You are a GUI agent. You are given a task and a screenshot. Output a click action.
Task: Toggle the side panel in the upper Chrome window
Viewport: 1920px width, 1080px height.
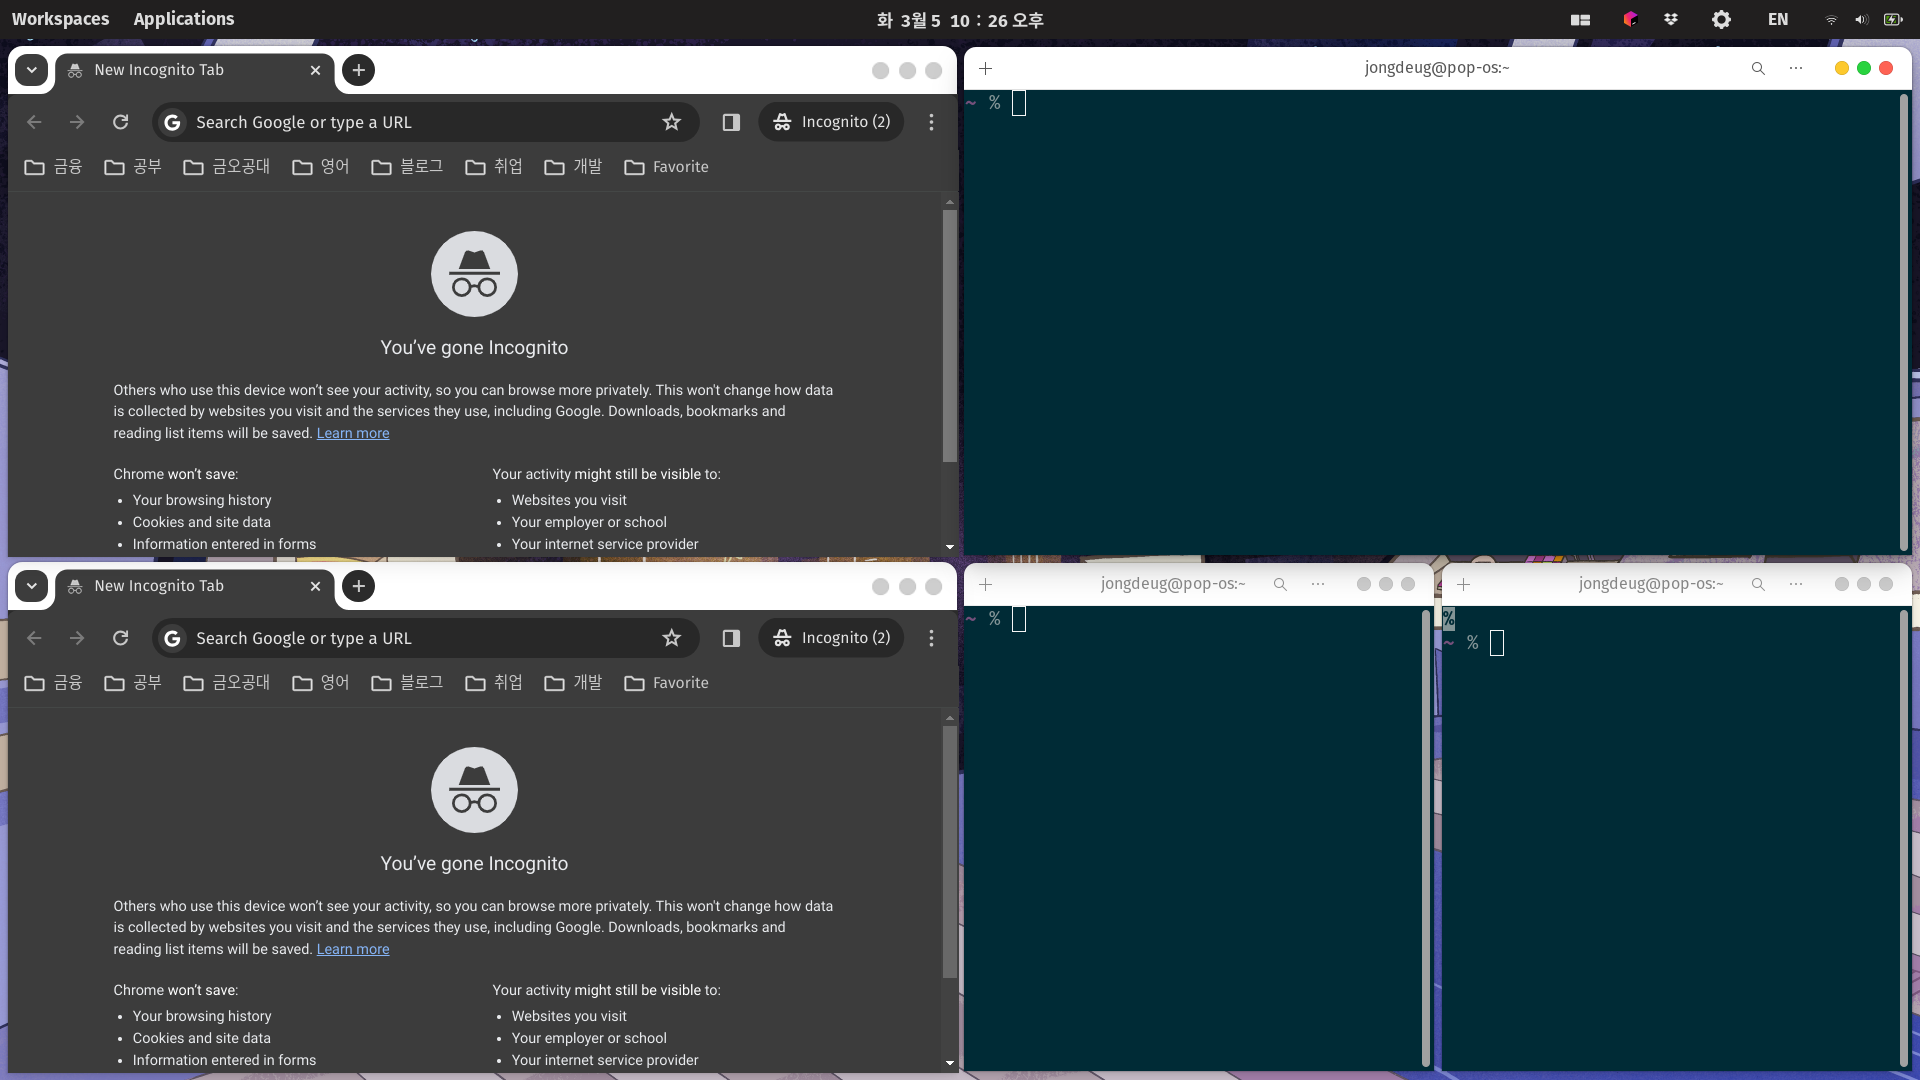[731, 122]
